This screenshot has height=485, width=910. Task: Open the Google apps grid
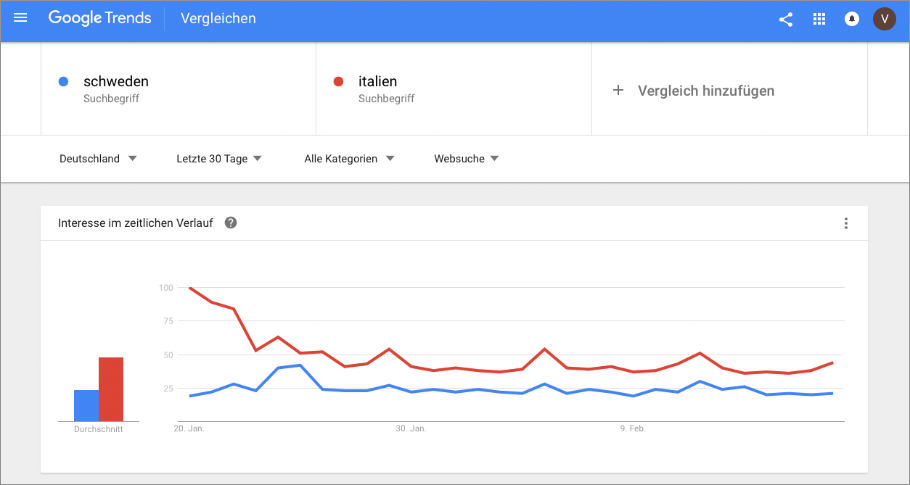(819, 19)
